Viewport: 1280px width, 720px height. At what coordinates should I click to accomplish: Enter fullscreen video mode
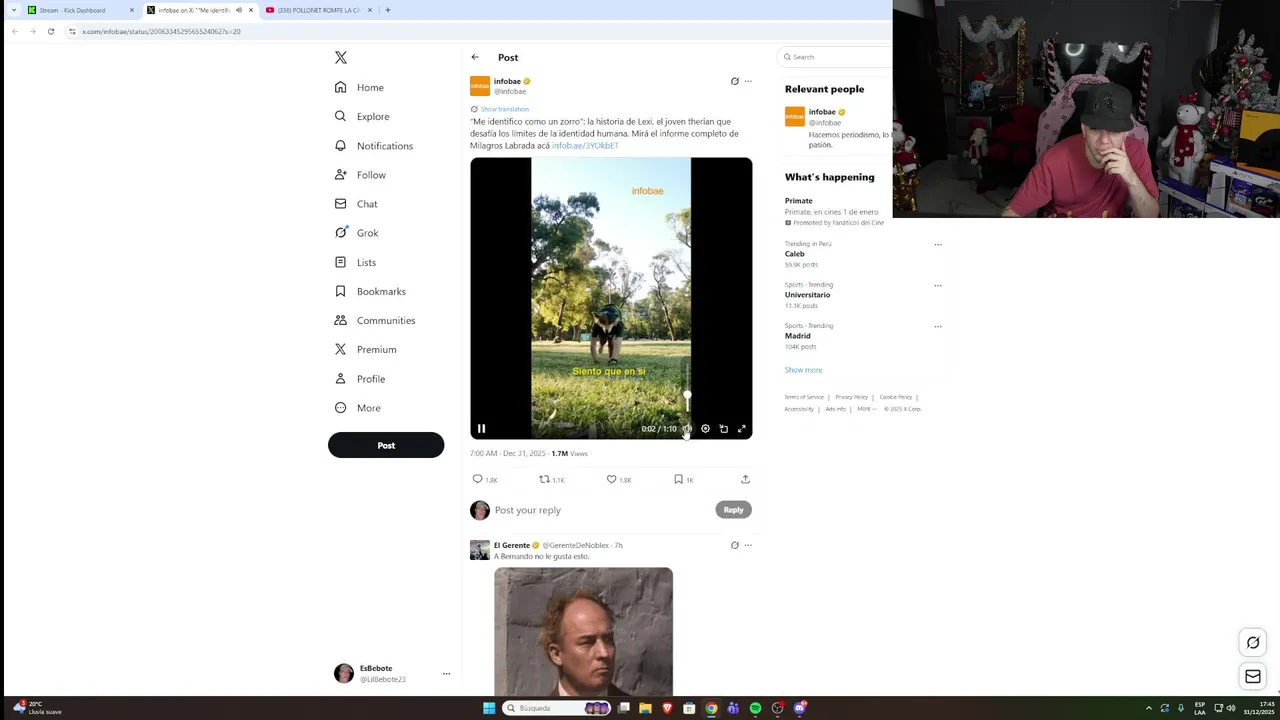(742, 429)
